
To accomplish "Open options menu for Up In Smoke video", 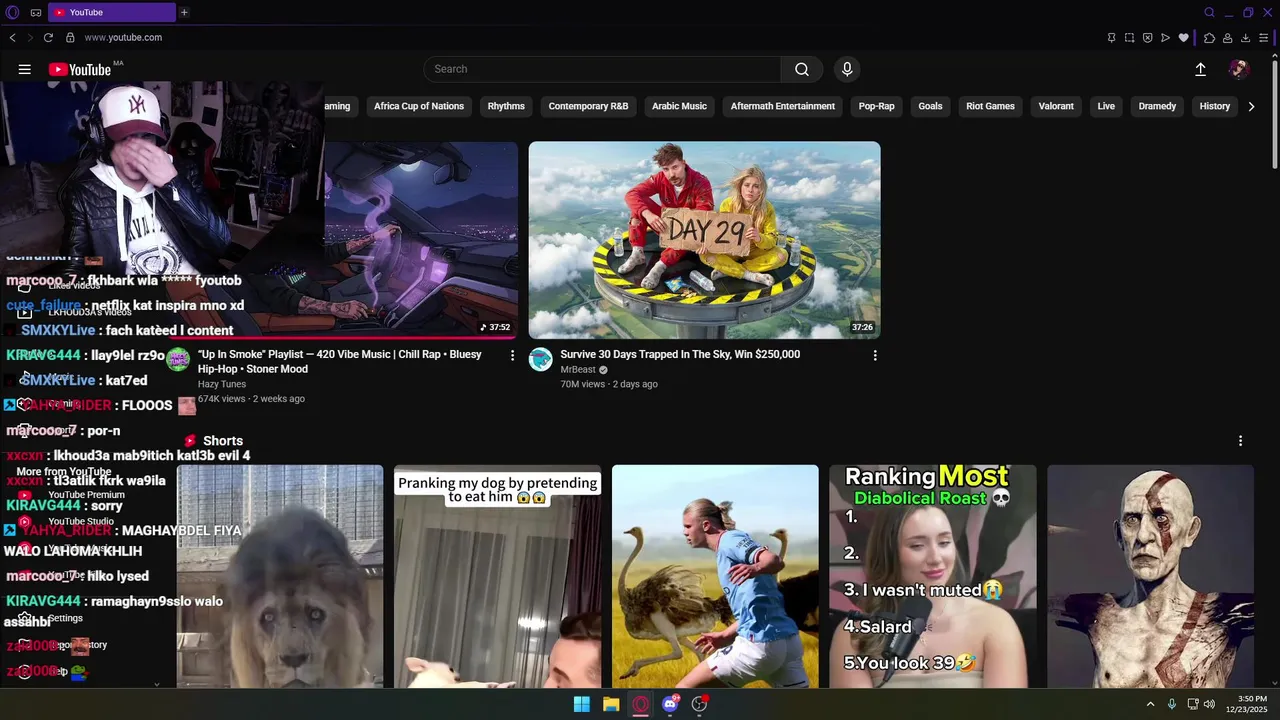I will pos(512,355).
